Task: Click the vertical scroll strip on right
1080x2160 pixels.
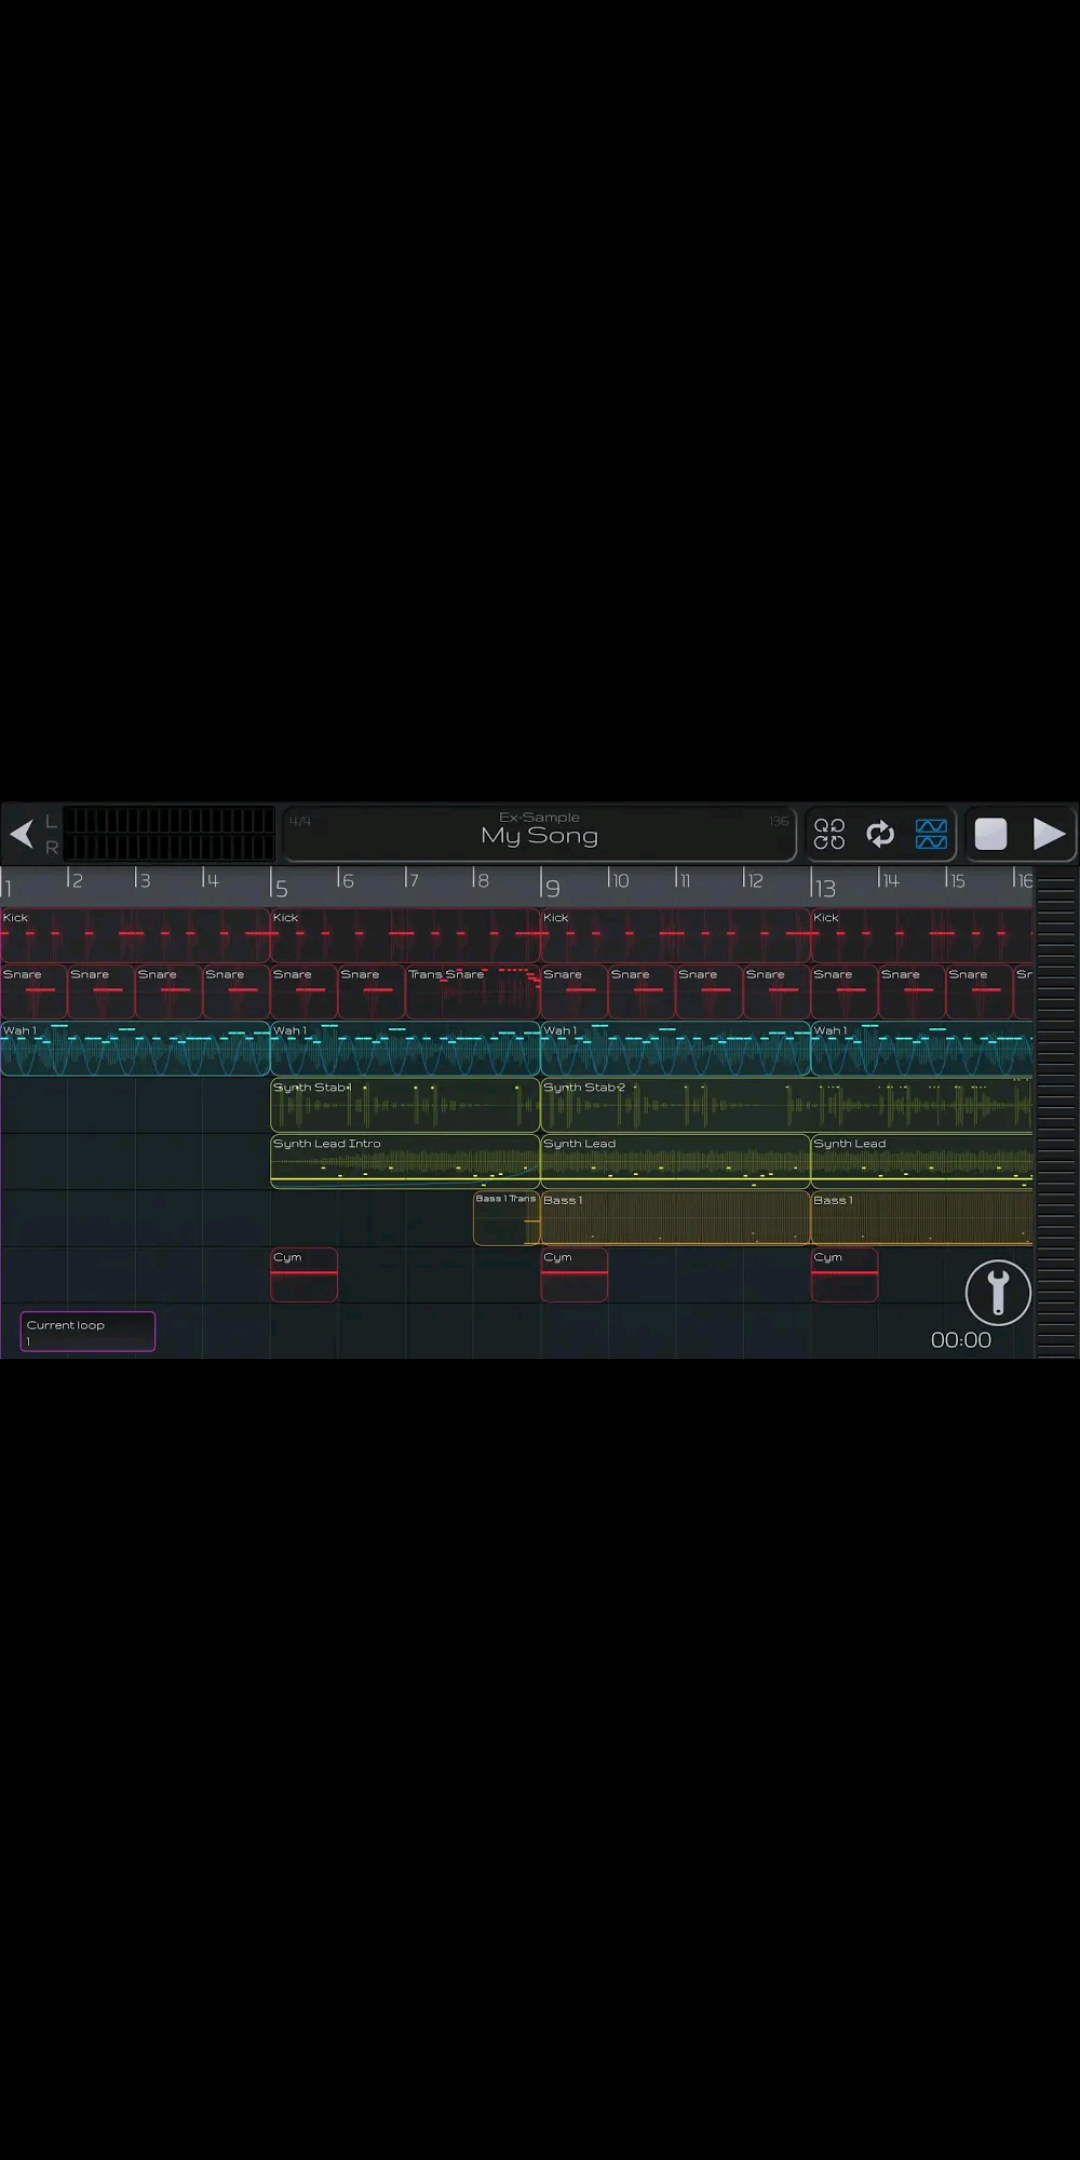Action: [x=1056, y=1110]
